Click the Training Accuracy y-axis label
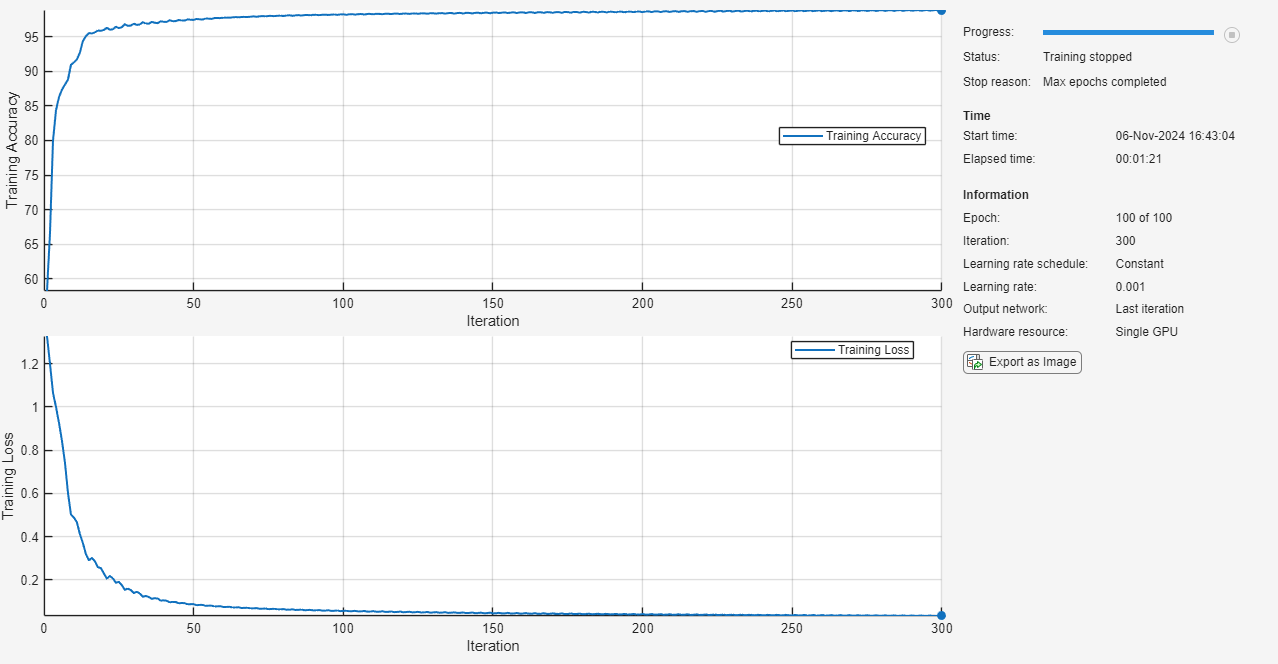The width and height of the screenshot is (1278, 664). tap(12, 150)
